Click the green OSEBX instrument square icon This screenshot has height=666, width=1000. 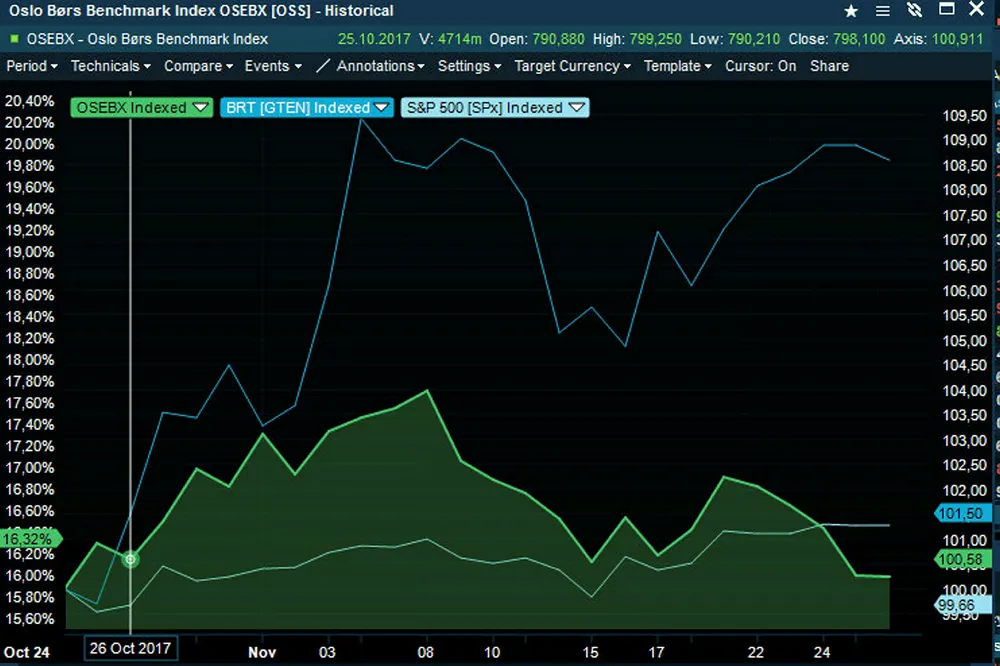(x=13, y=40)
